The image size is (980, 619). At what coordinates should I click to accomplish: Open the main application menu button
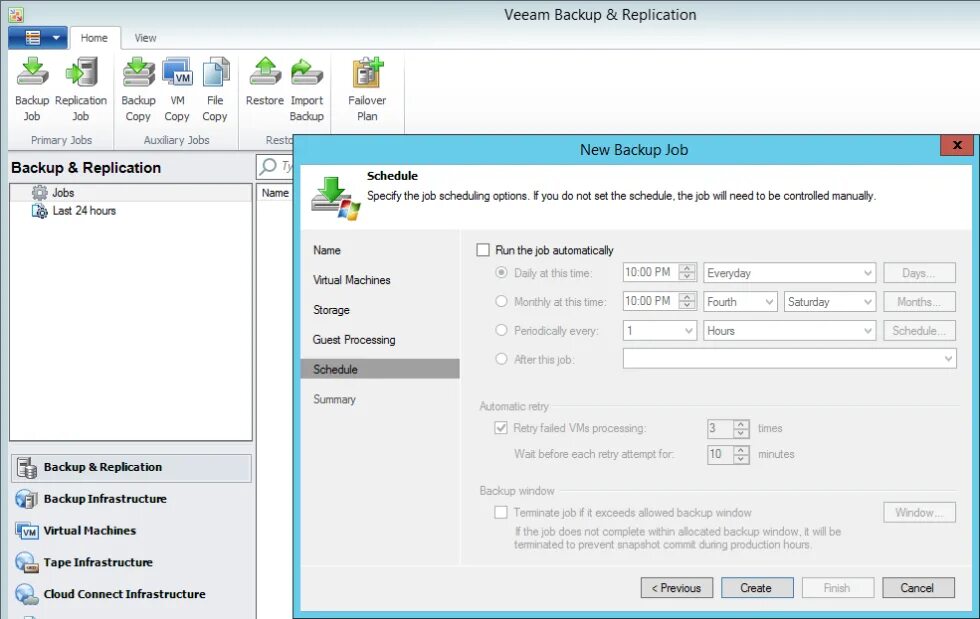coord(38,38)
